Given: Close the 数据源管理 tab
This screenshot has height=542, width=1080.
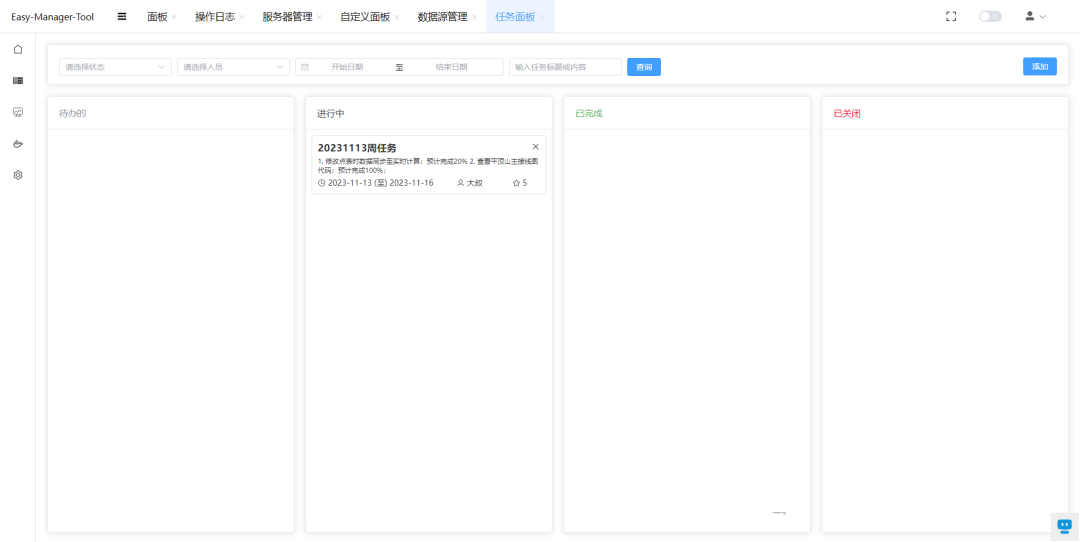Looking at the screenshot, I should (474, 17).
